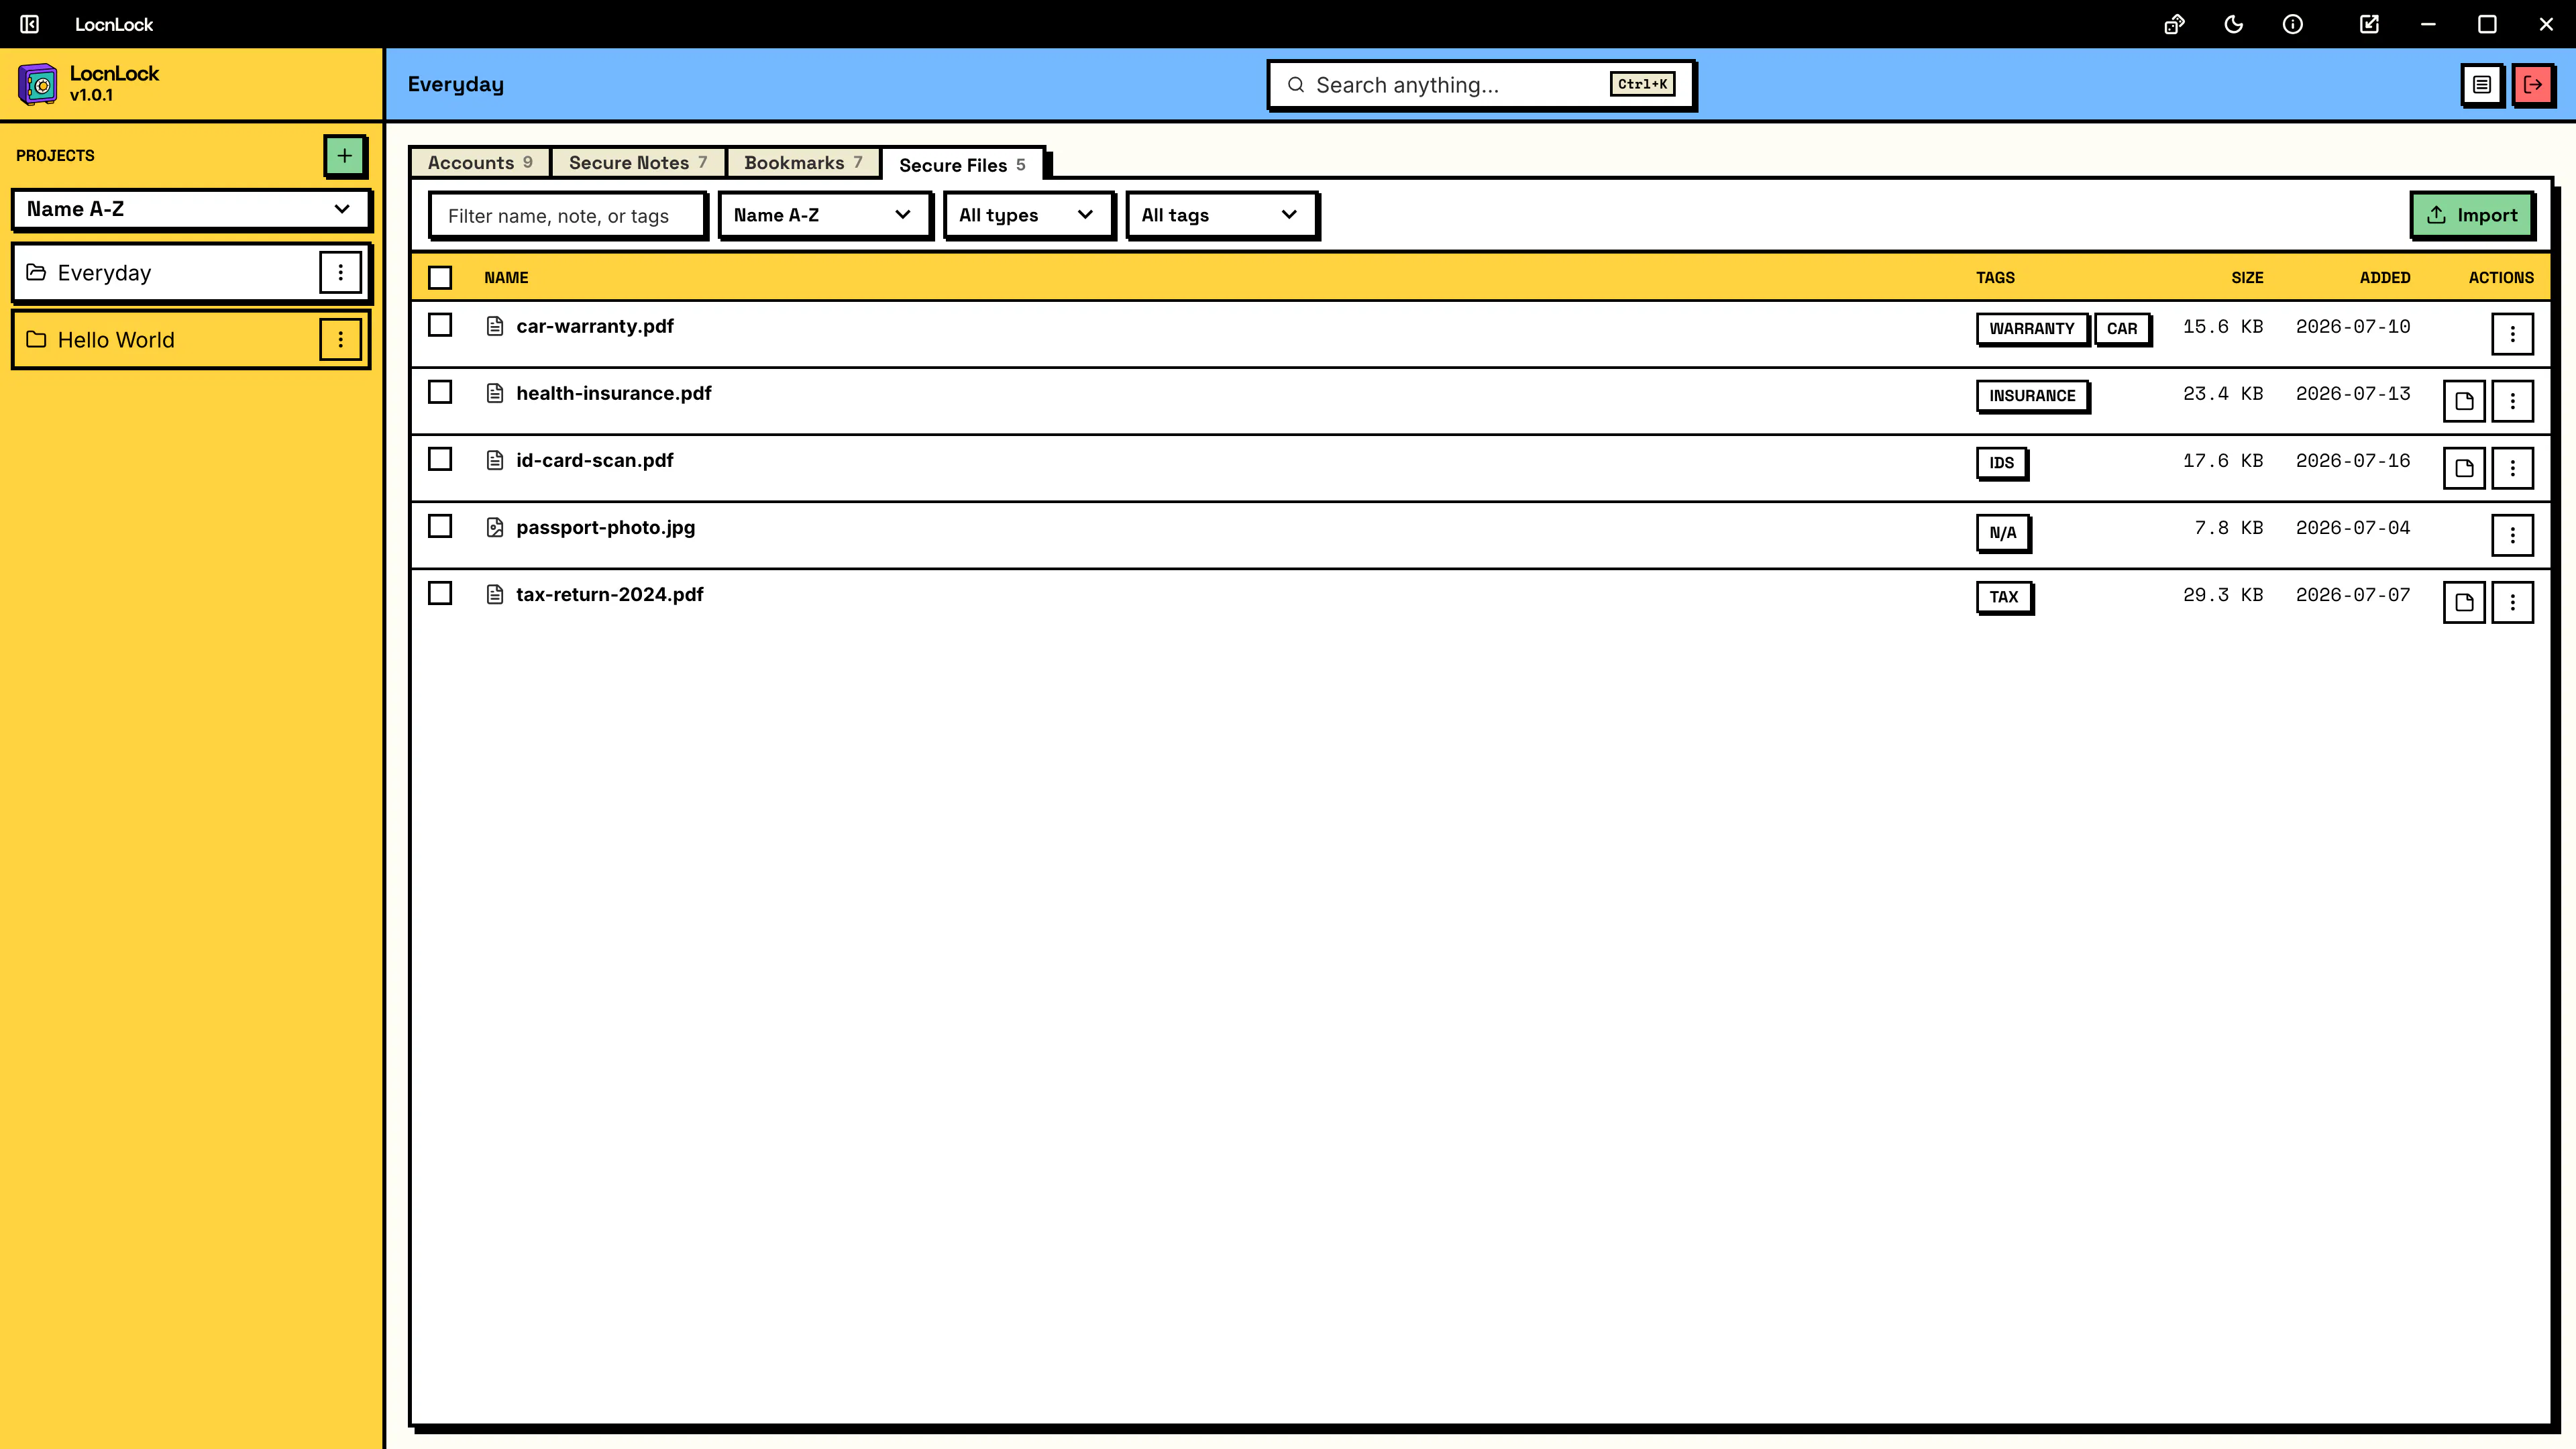The image size is (2576, 1449).
Task: Click the Ctrl+K shortcut badge
Action: (1642, 84)
